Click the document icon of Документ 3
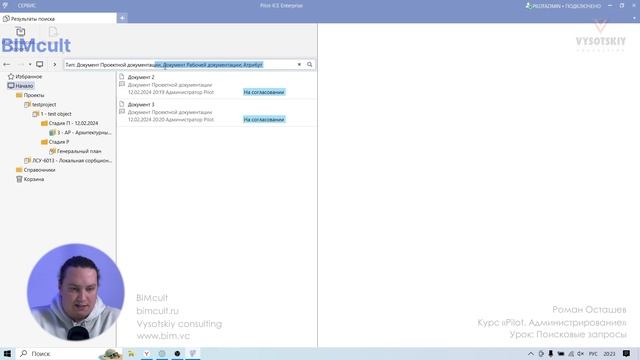 122,104
